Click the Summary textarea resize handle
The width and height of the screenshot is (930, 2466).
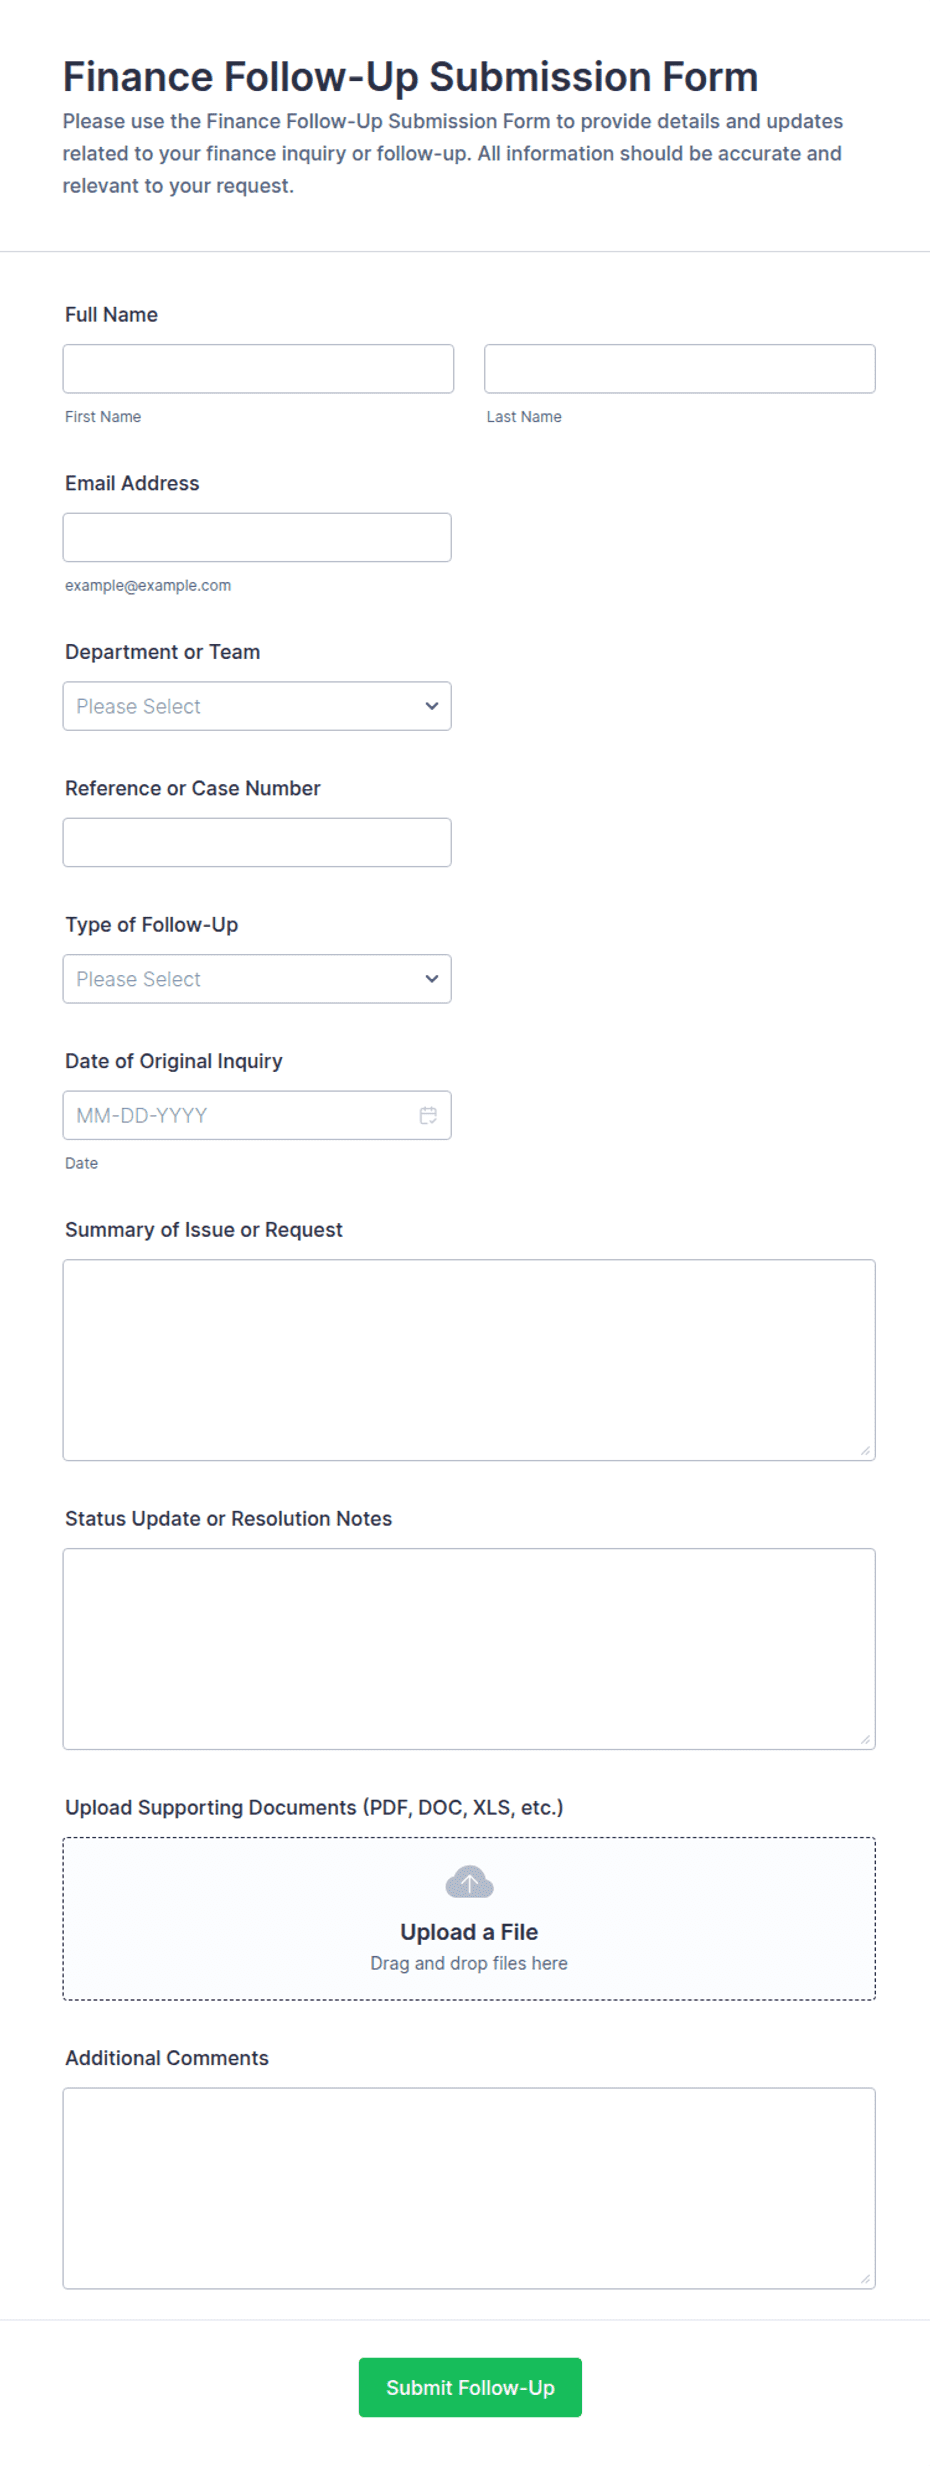pos(865,1450)
